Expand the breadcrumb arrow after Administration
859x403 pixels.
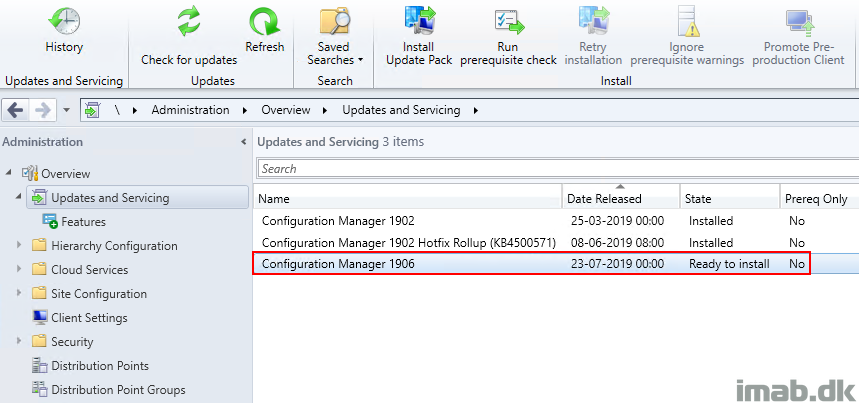245,110
